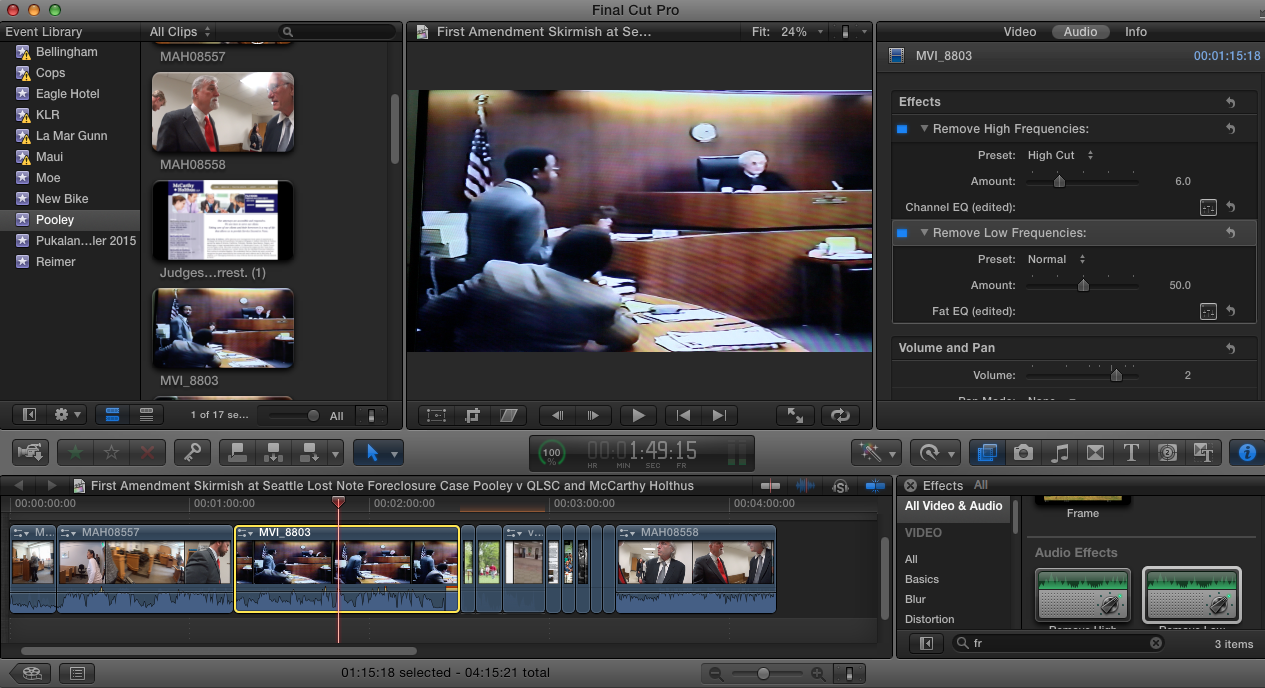The width and height of the screenshot is (1265, 688).
Task: Switch to the Audio inspector tab
Action: (x=1080, y=32)
